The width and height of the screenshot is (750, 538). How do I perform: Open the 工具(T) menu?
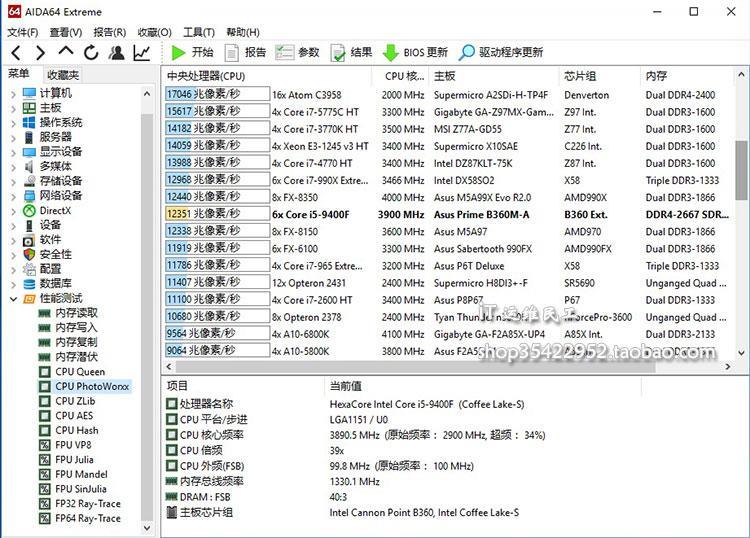point(199,32)
